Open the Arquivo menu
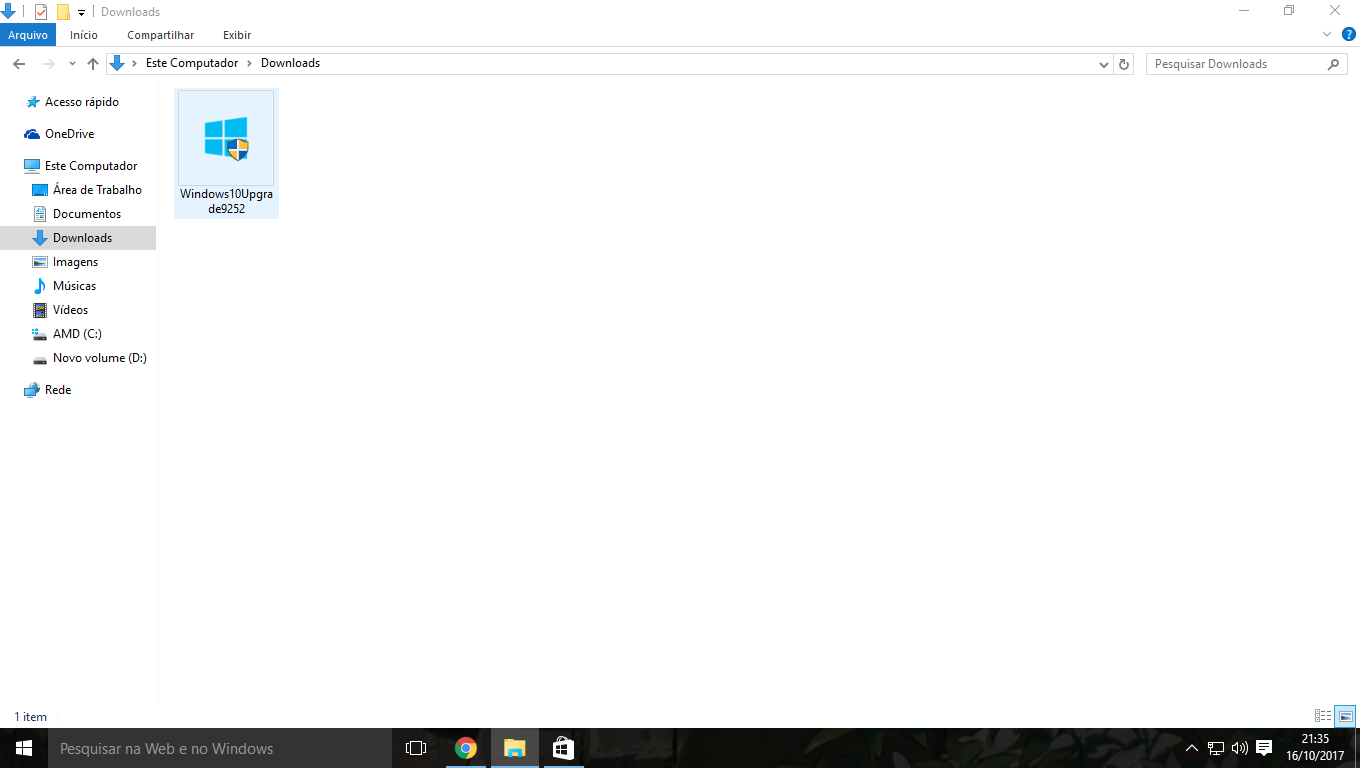 pyautogui.click(x=28, y=35)
